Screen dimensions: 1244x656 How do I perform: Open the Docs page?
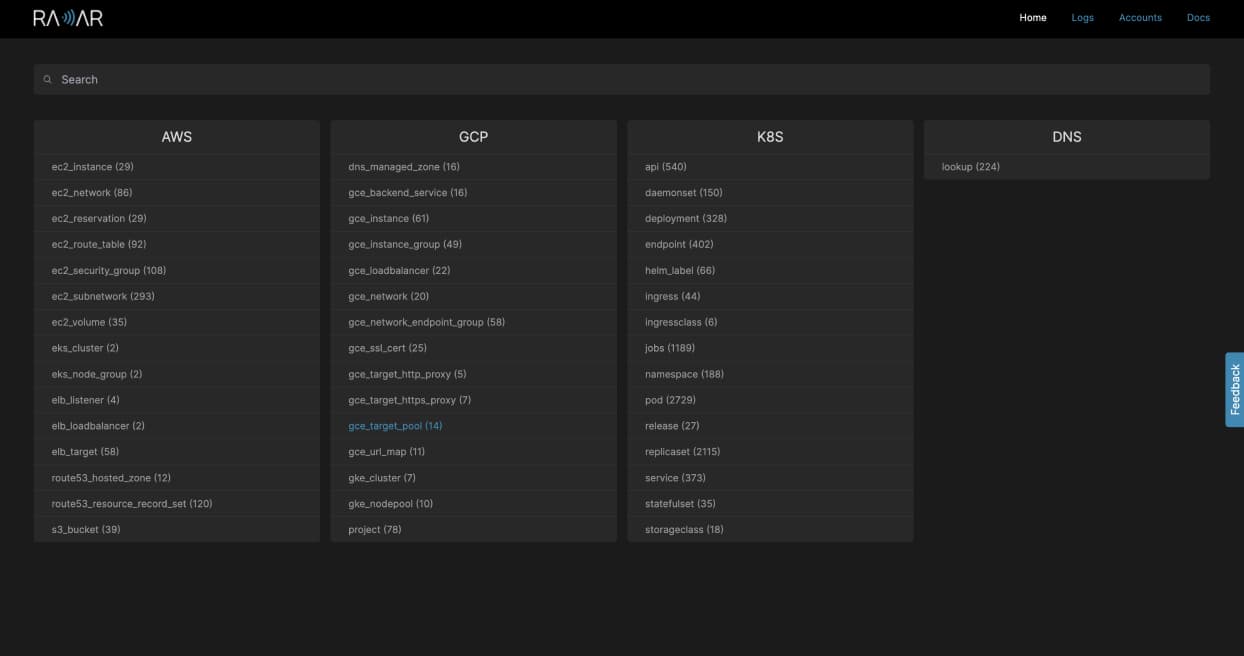point(1198,18)
